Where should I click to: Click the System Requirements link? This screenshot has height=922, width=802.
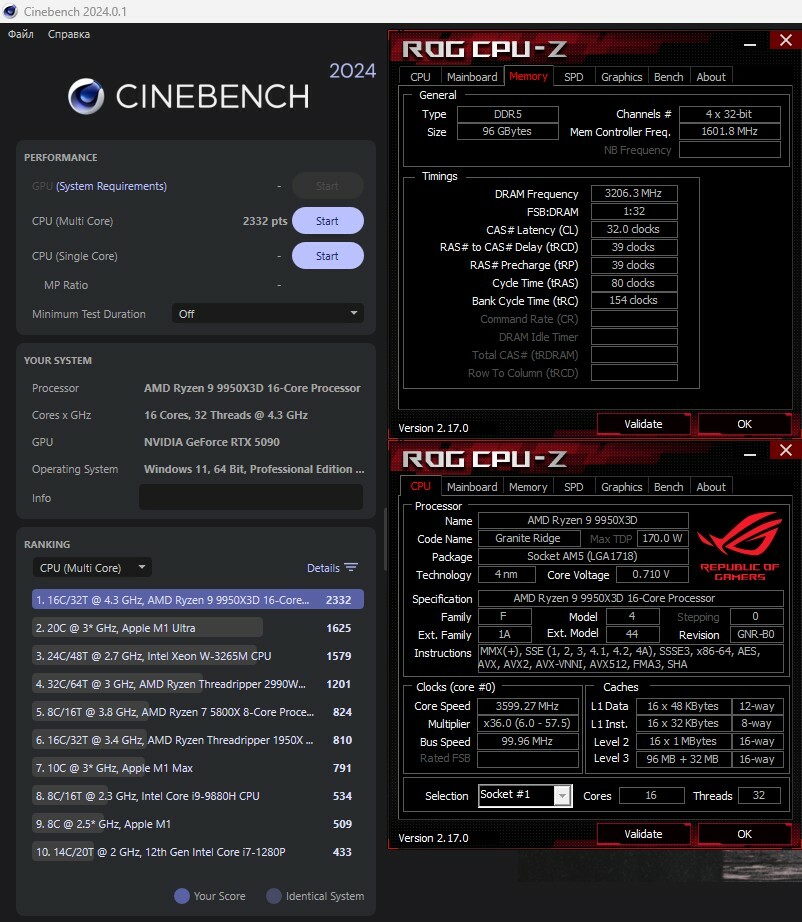(x=111, y=186)
